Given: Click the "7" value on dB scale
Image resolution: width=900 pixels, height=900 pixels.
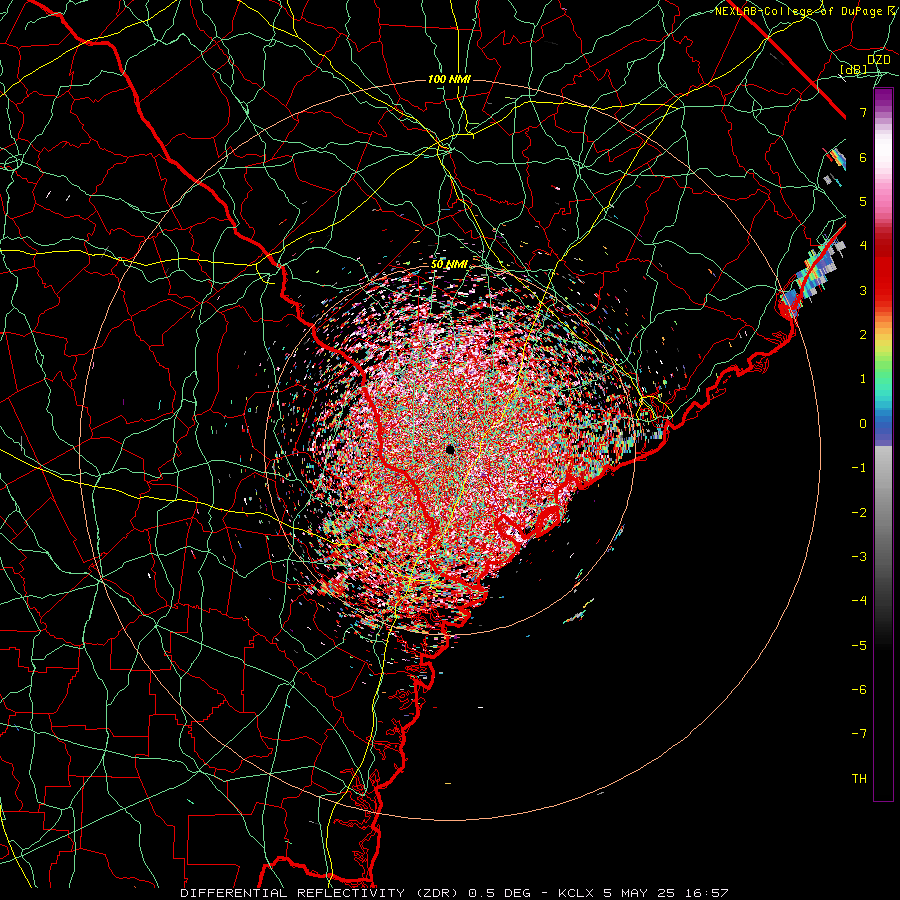Looking at the screenshot, I should tap(863, 112).
